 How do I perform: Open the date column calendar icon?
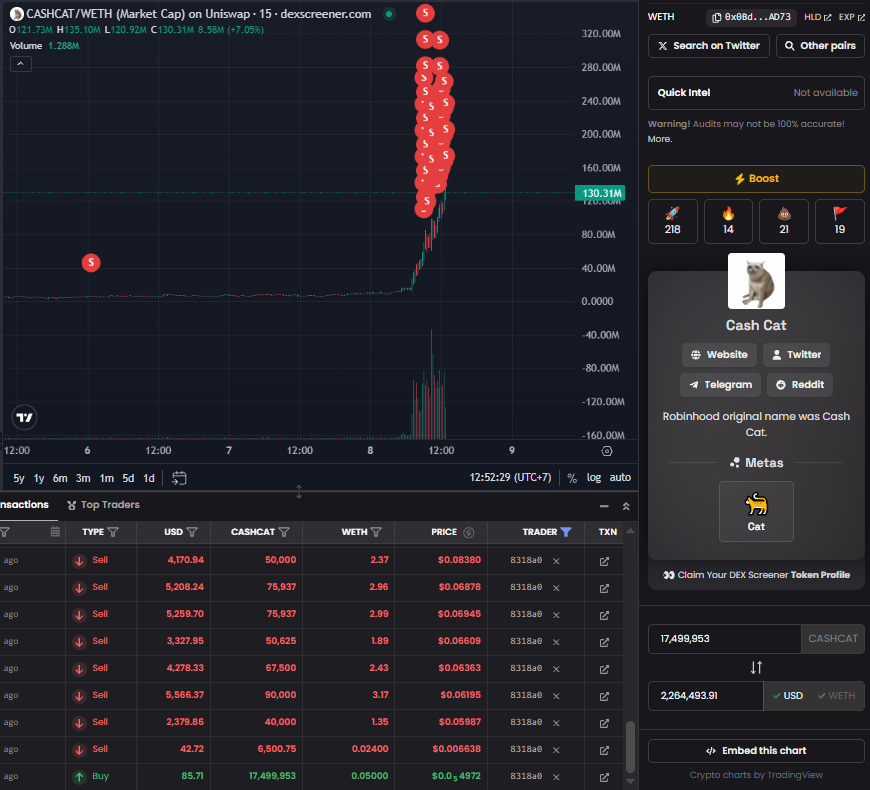tap(55, 532)
